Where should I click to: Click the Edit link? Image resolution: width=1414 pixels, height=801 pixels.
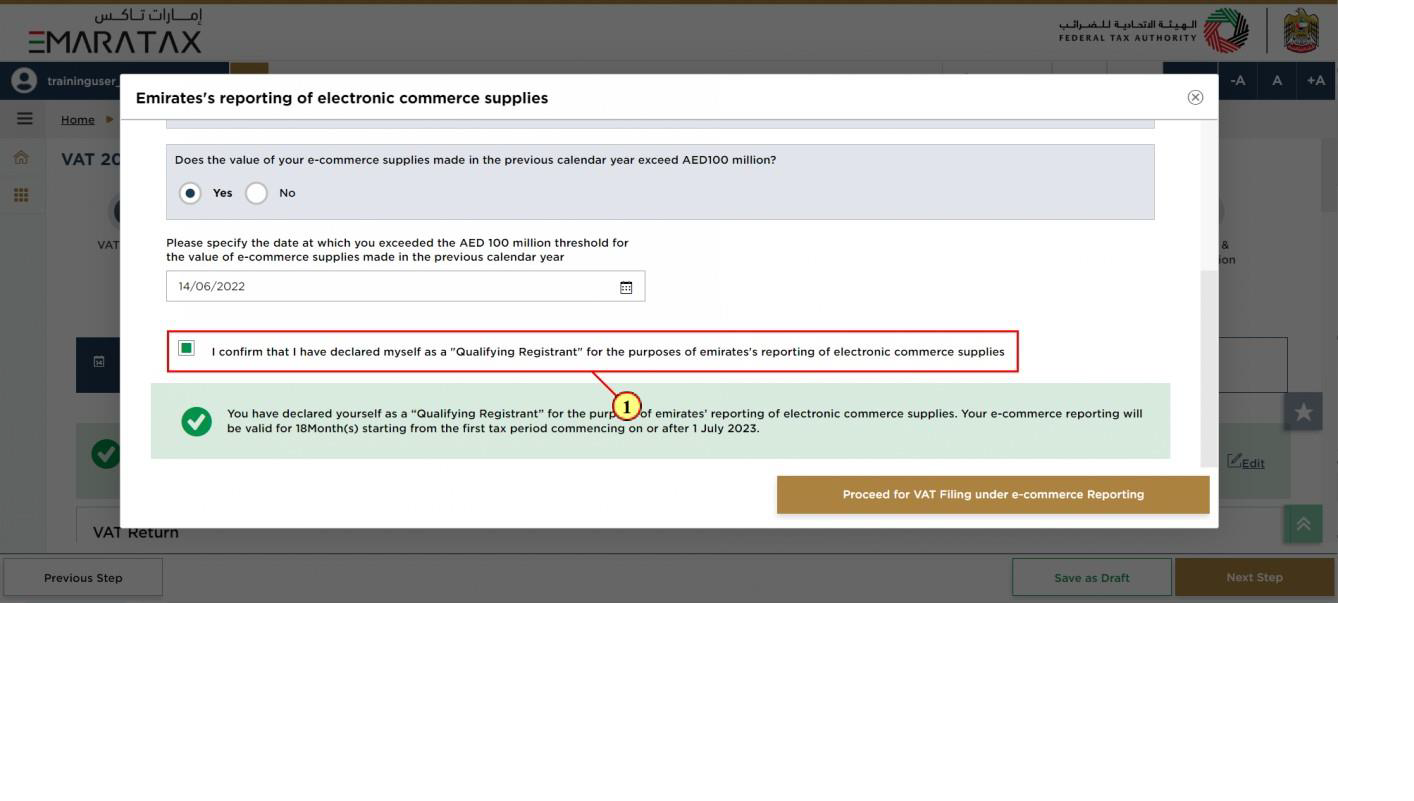coord(1246,462)
